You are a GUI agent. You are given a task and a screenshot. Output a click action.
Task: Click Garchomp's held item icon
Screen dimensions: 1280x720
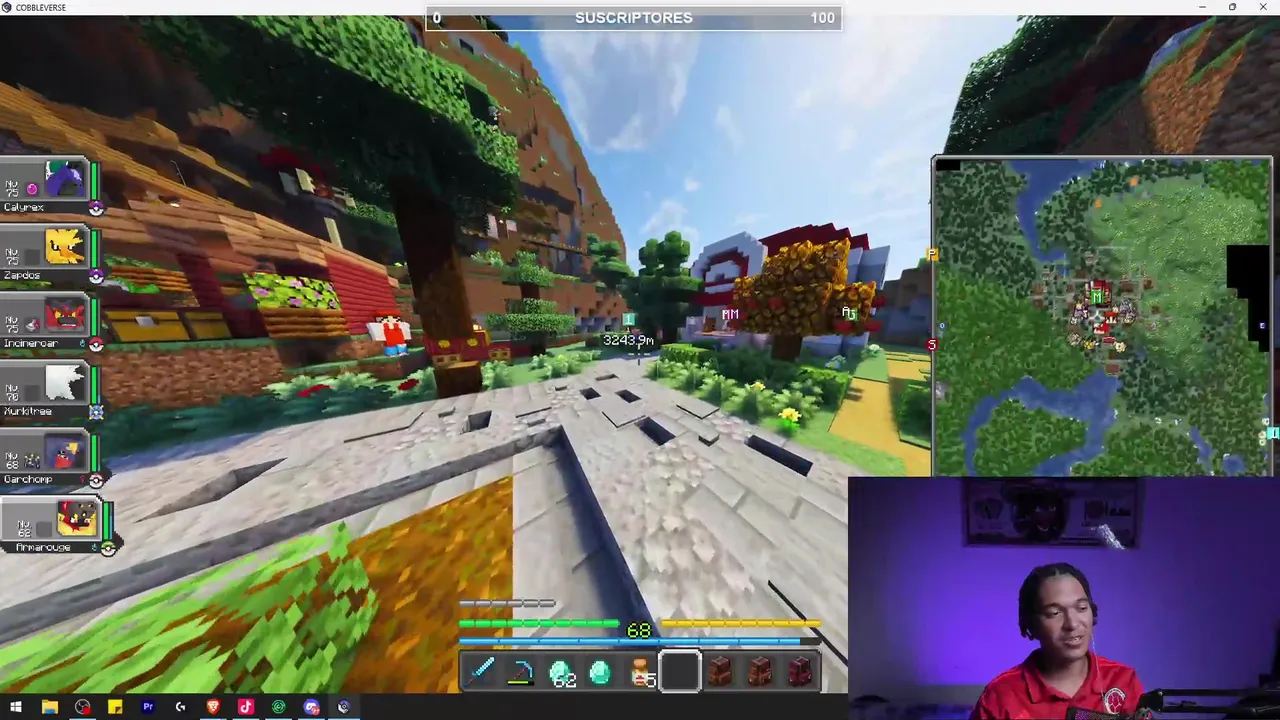32,460
